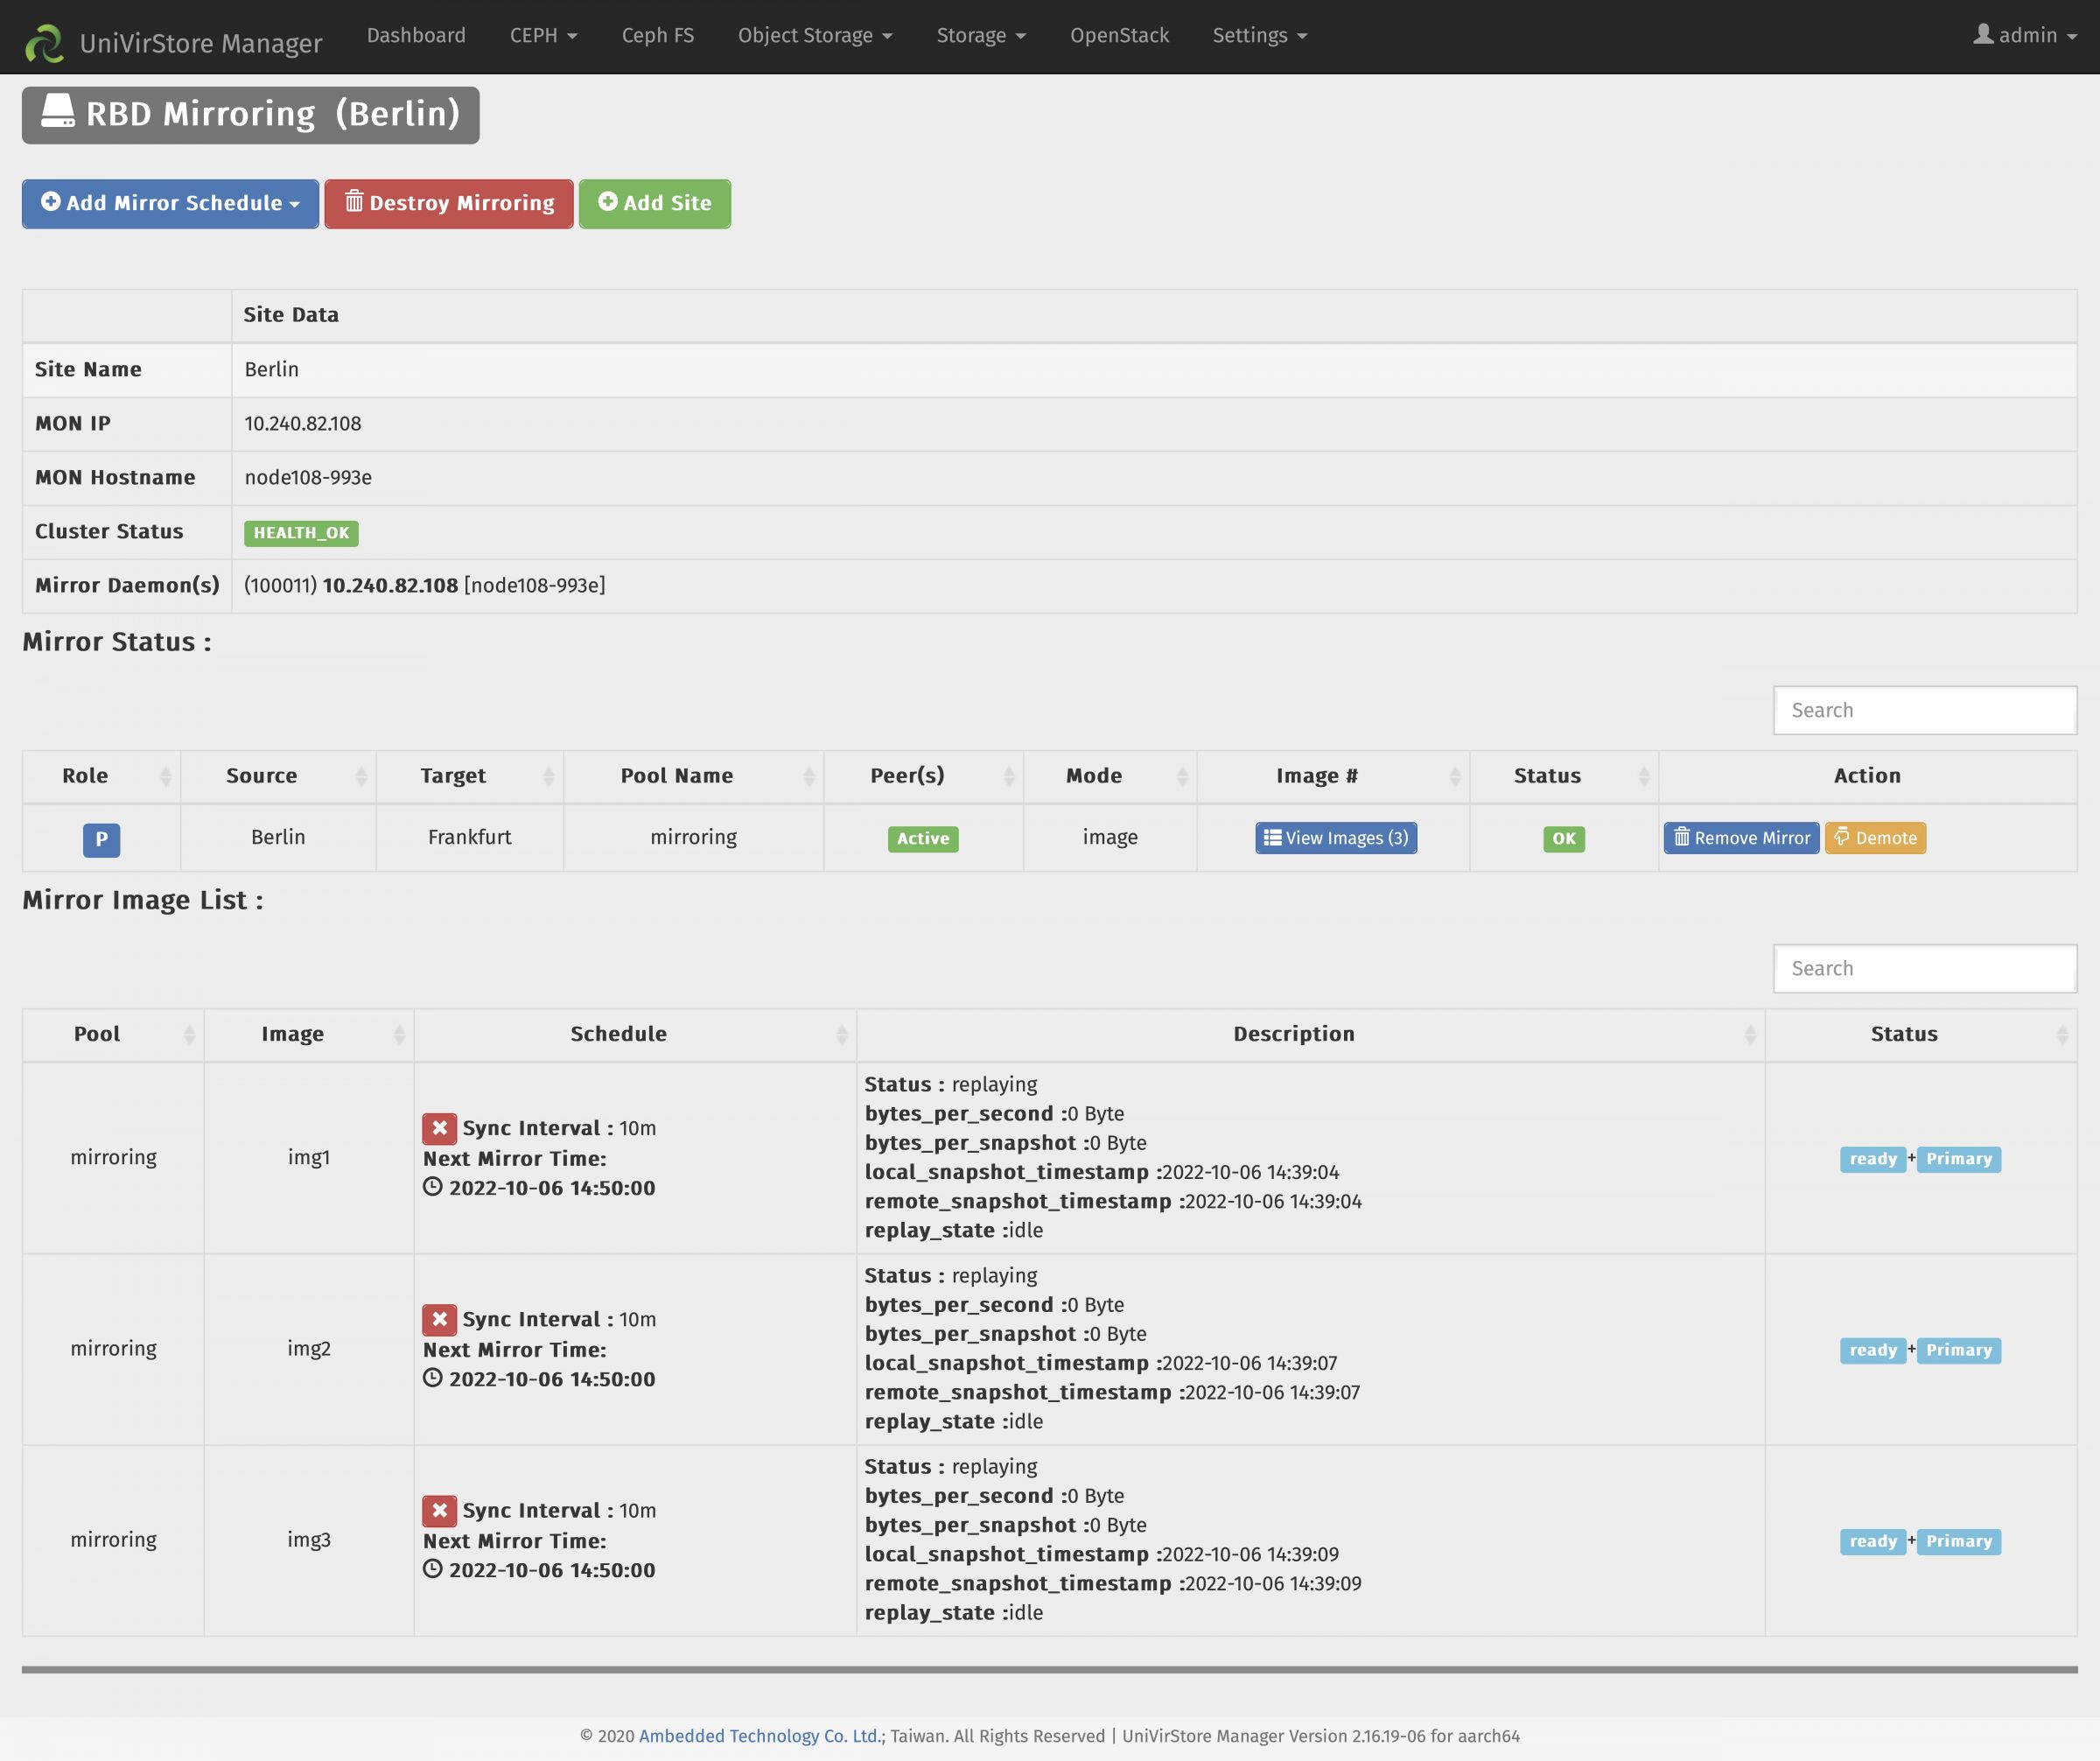Click the green Add Site button
Image resolution: width=2100 pixels, height=1761 pixels.
pos(654,203)
